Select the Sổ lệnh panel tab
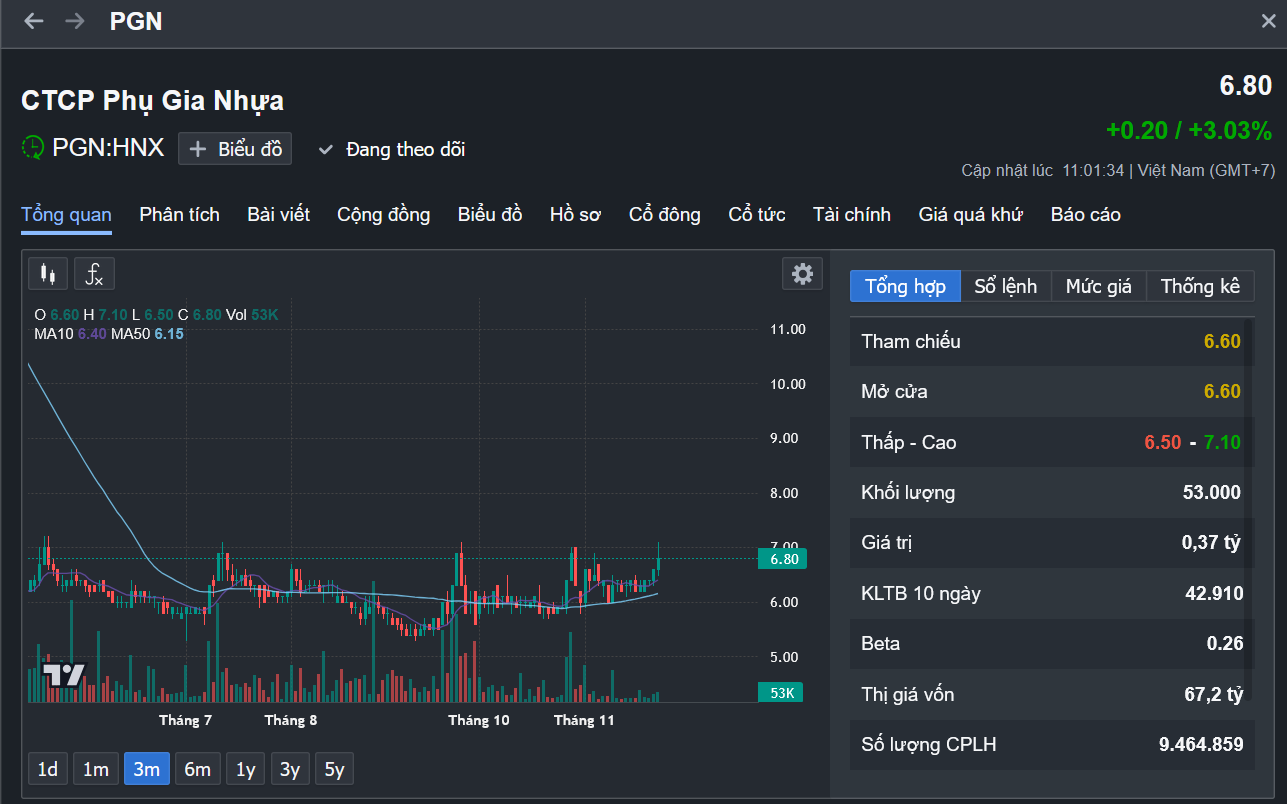 (x=1006, y=286)
